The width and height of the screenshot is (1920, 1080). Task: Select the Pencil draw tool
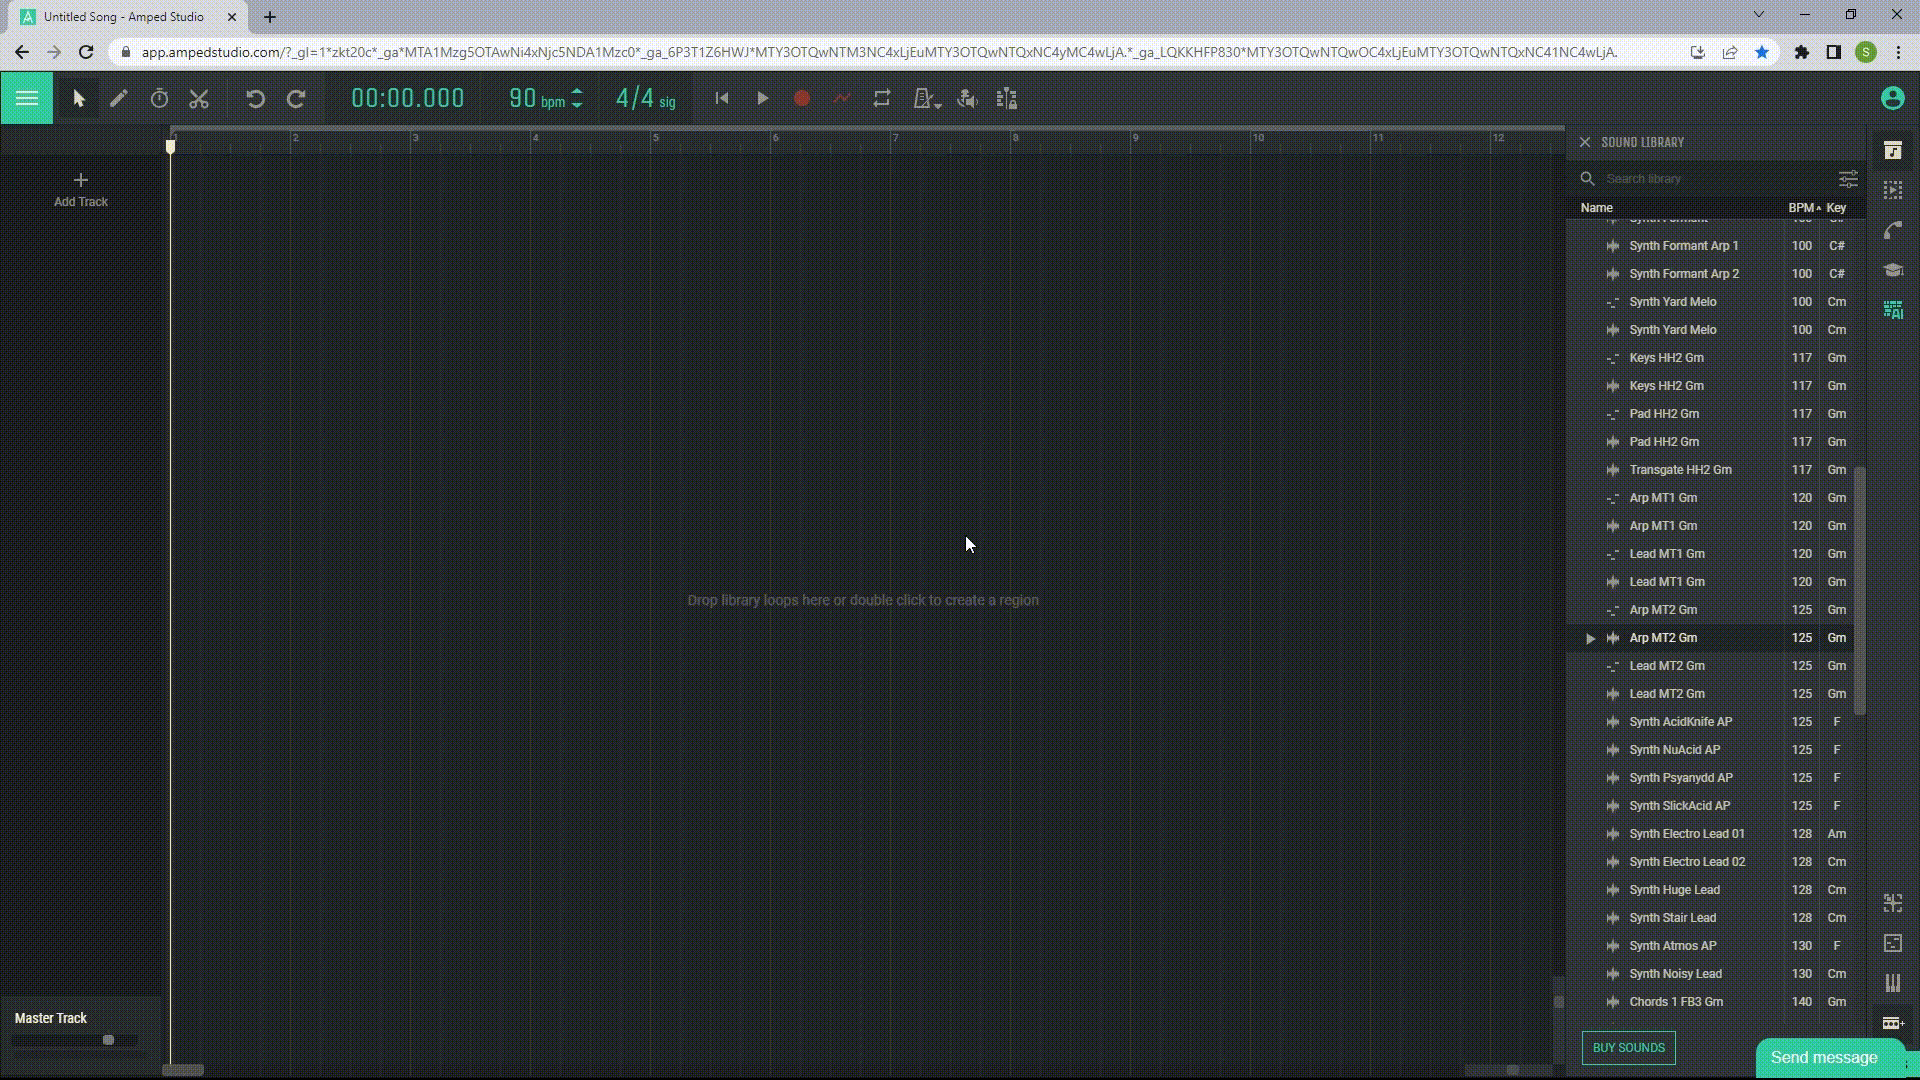(x=119, y=99)
